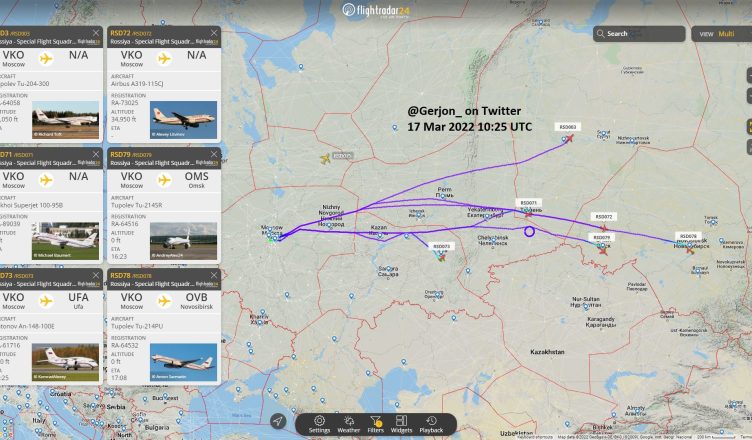752x440 pixels.
Task: Switch to Multi view mode
Action: coord(726,34)
